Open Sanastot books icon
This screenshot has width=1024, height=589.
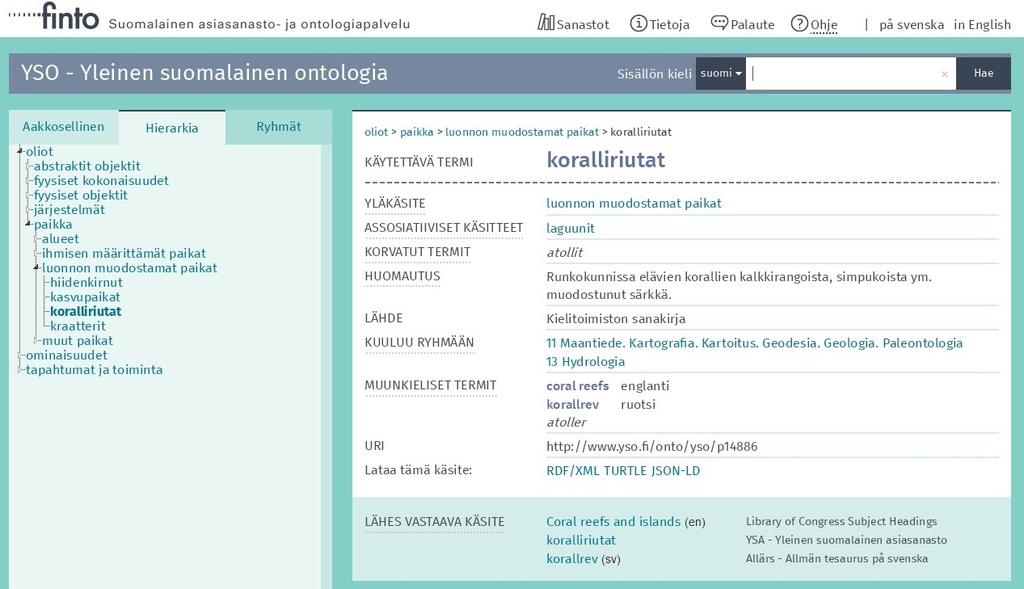coord(546,23)
